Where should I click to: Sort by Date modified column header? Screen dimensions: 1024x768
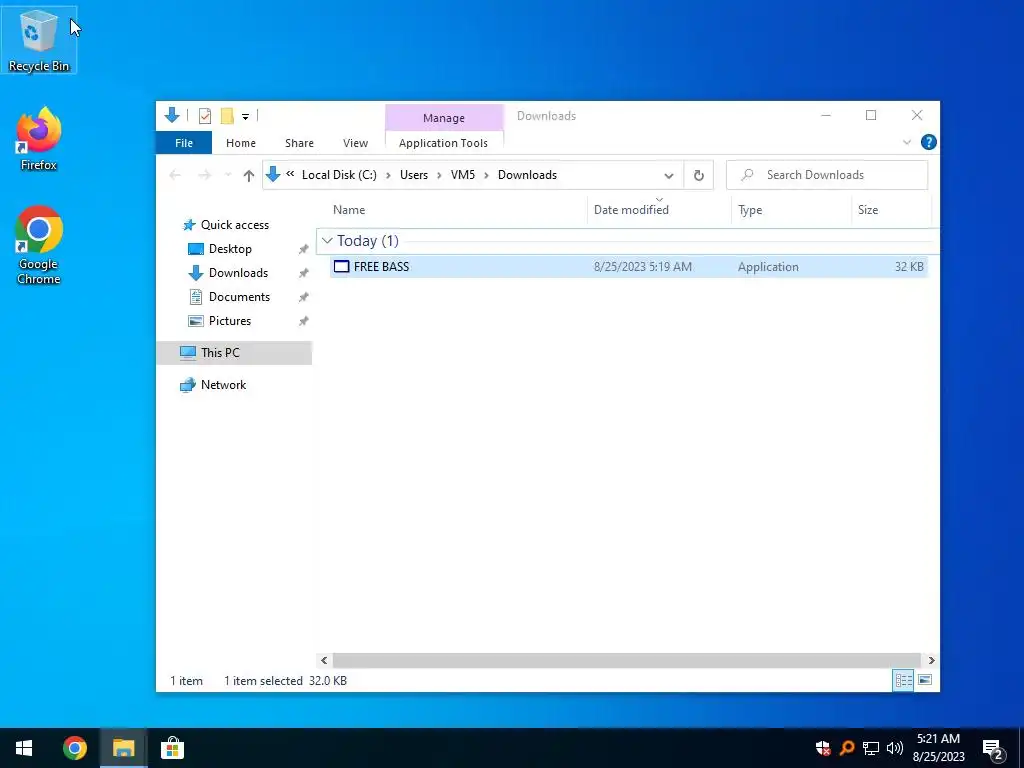pos(659,210)
